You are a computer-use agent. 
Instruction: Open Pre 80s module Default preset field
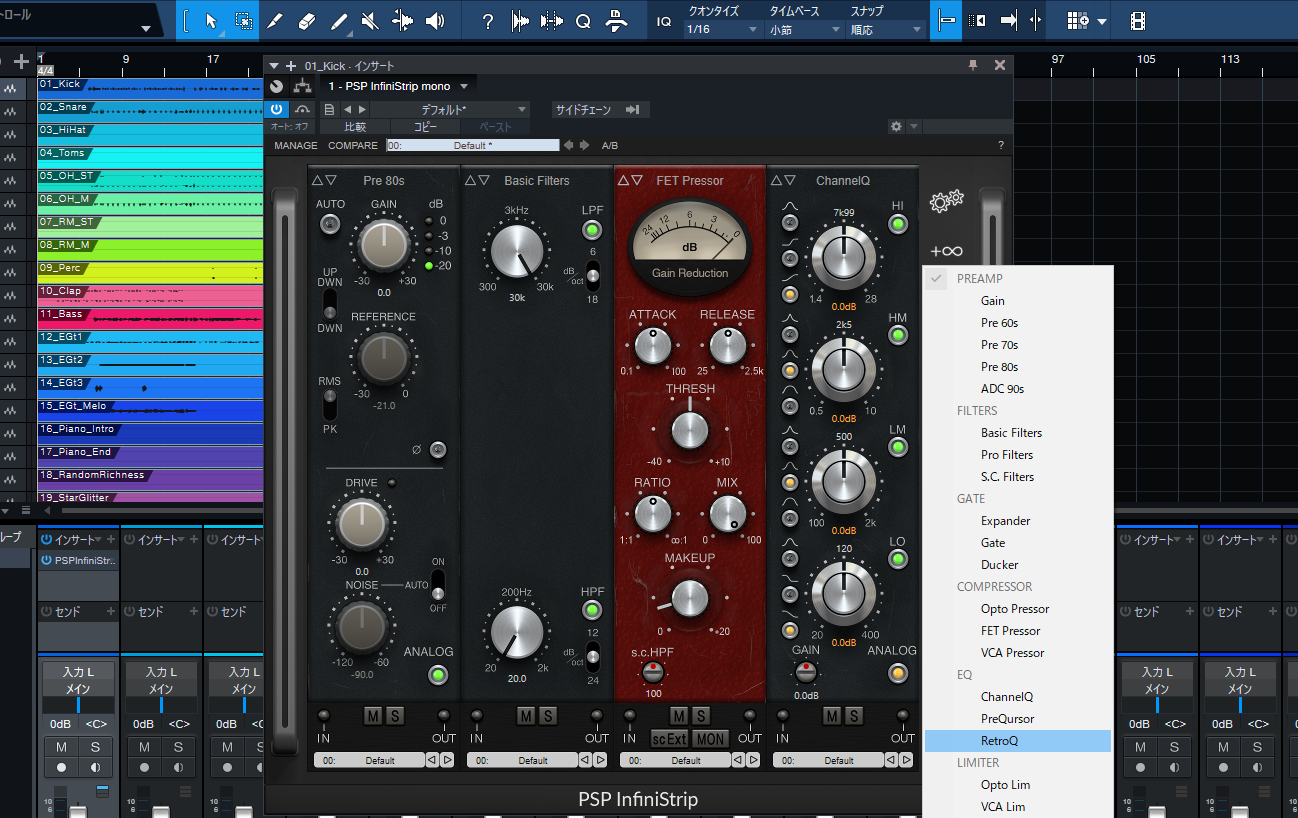(x=368, y=760)
